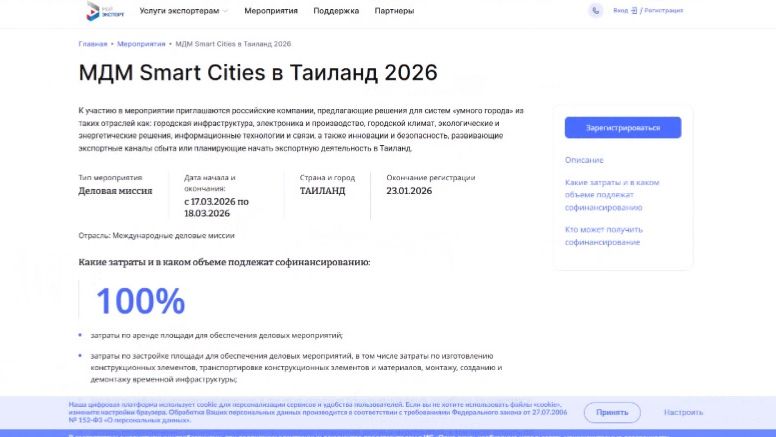Click the затраты по застройке площади bullet

pyautogui.click(x=296, y=368)
